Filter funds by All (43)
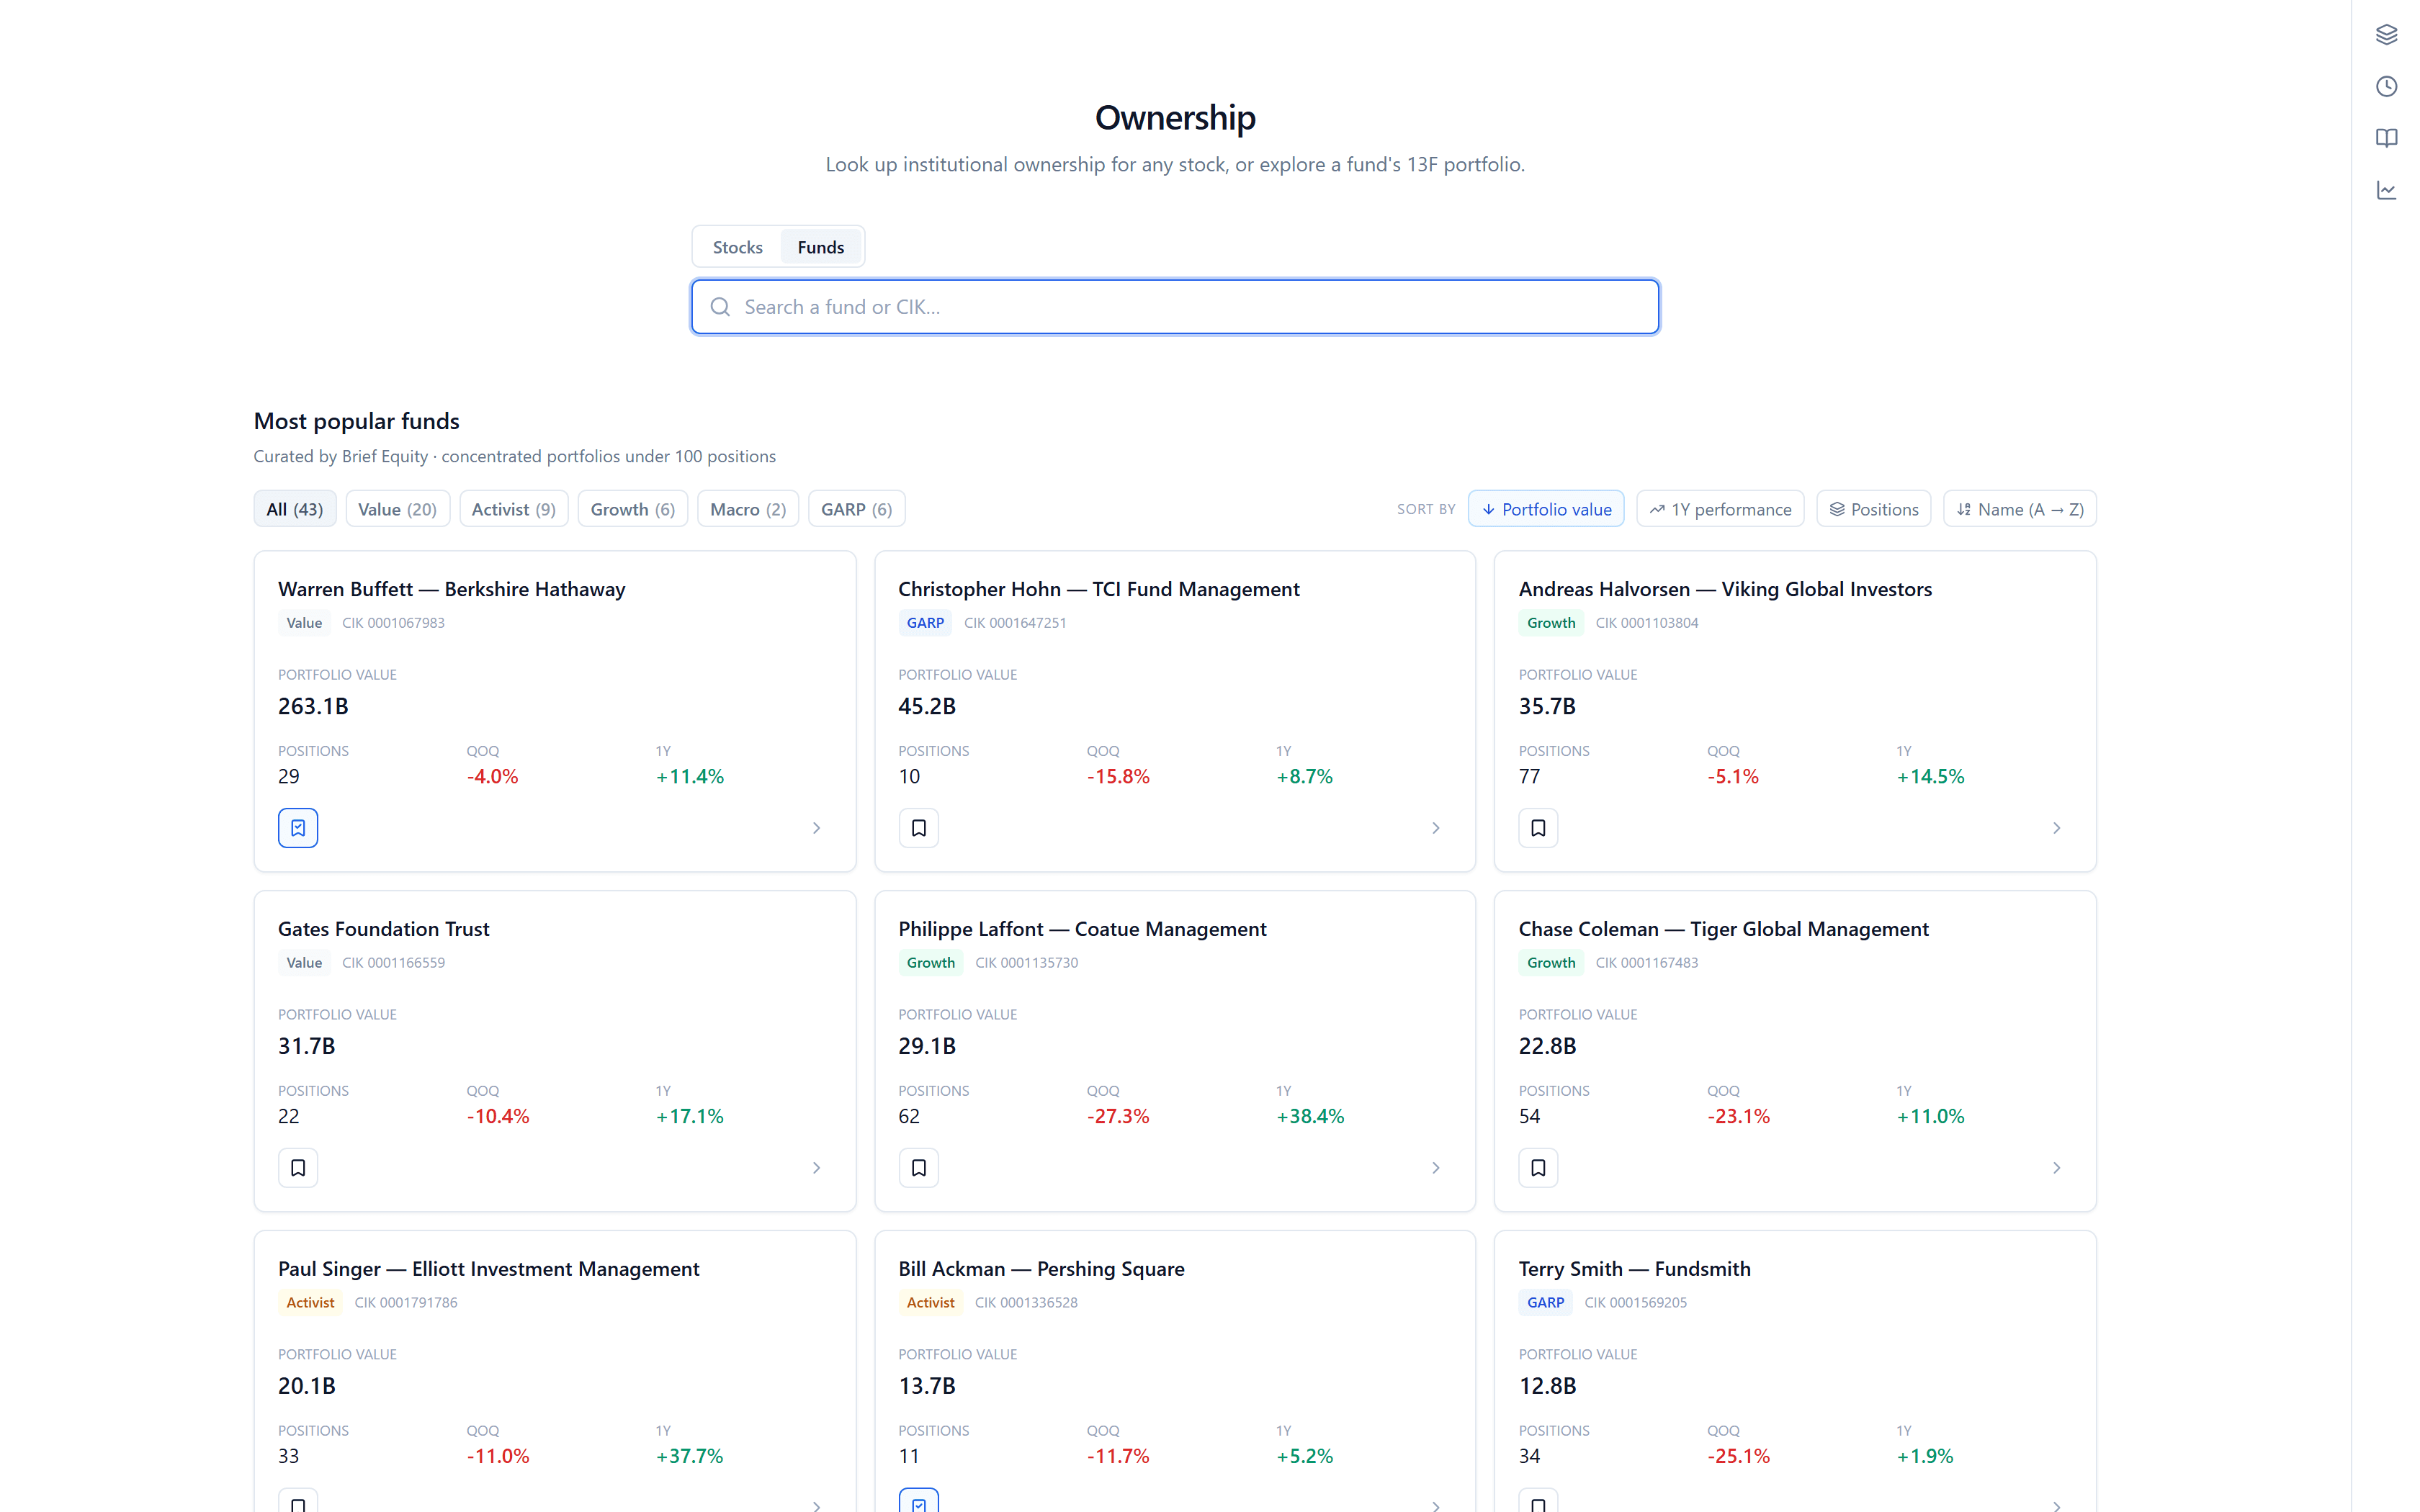Screen dimensions: 2420x1512 (x=294, y=509)
